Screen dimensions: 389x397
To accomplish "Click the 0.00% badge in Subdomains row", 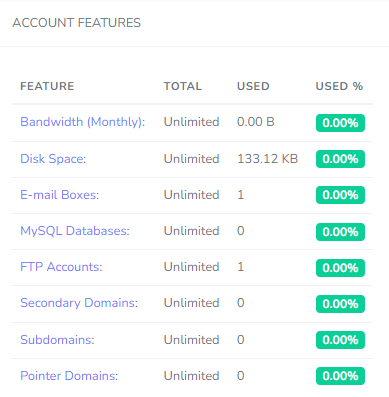I will [340, 340].
